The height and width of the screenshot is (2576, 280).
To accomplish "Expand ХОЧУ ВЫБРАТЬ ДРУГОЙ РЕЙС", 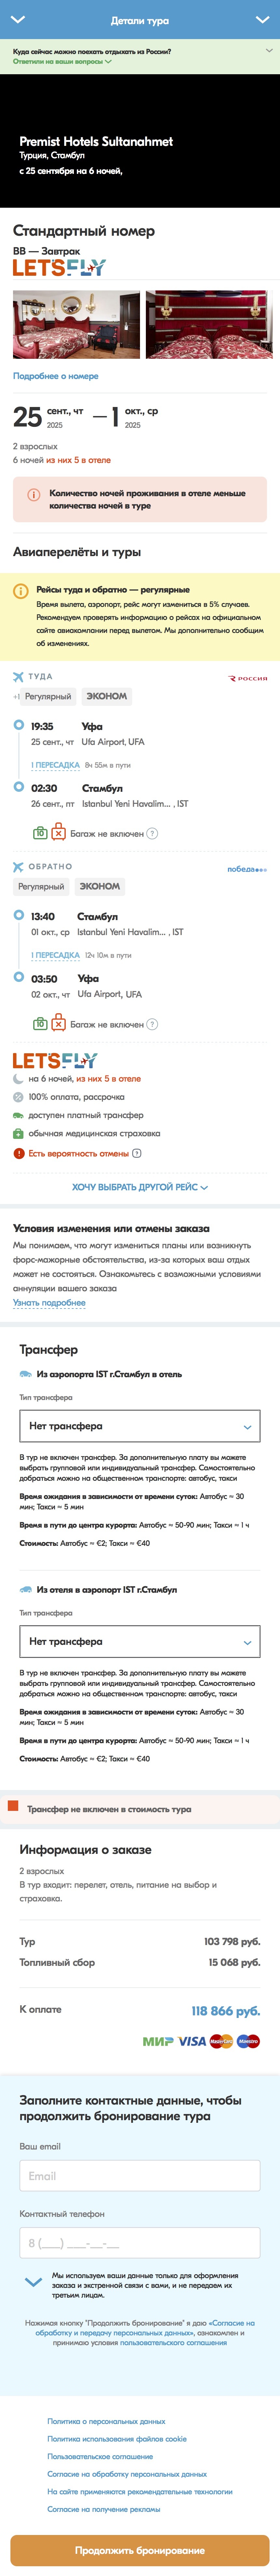I will coord(140,1187).
